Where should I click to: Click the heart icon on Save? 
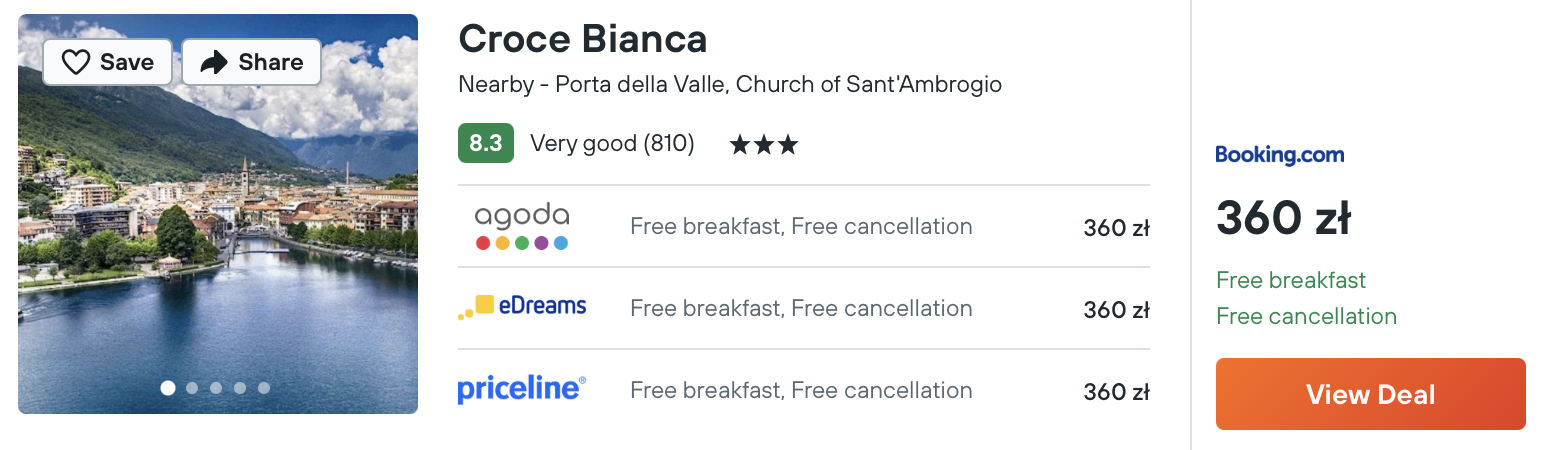(x=76, y=62)
